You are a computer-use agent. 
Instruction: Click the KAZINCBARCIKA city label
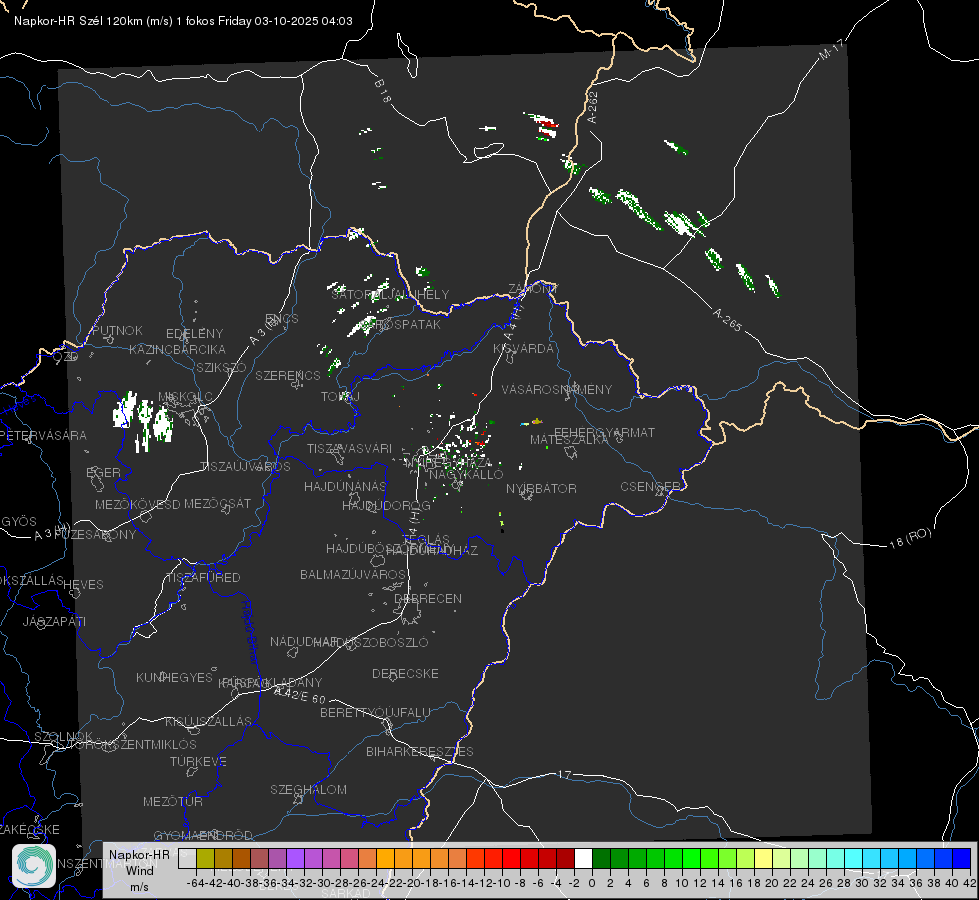point(177,349)
